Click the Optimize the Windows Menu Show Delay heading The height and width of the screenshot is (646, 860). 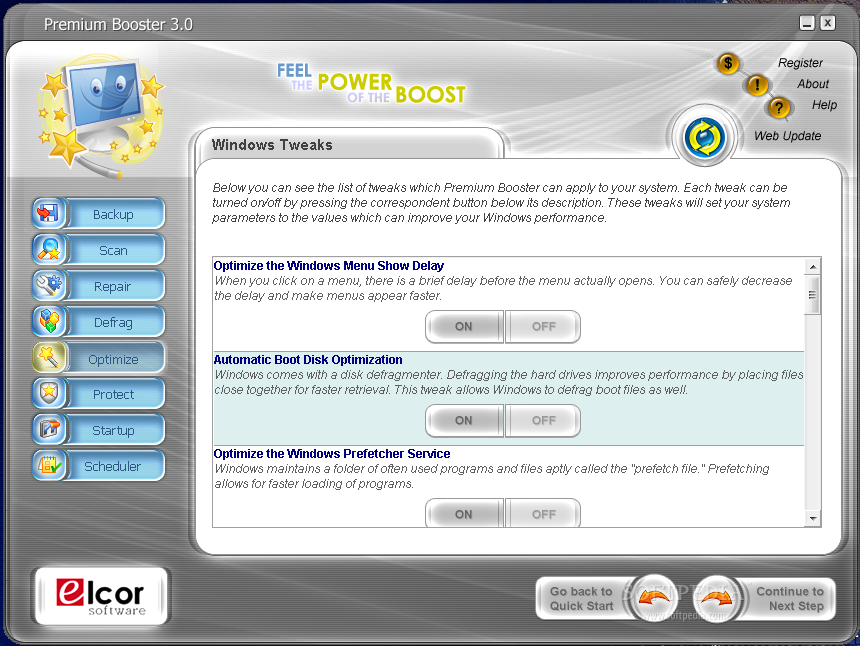pos(329,265)
